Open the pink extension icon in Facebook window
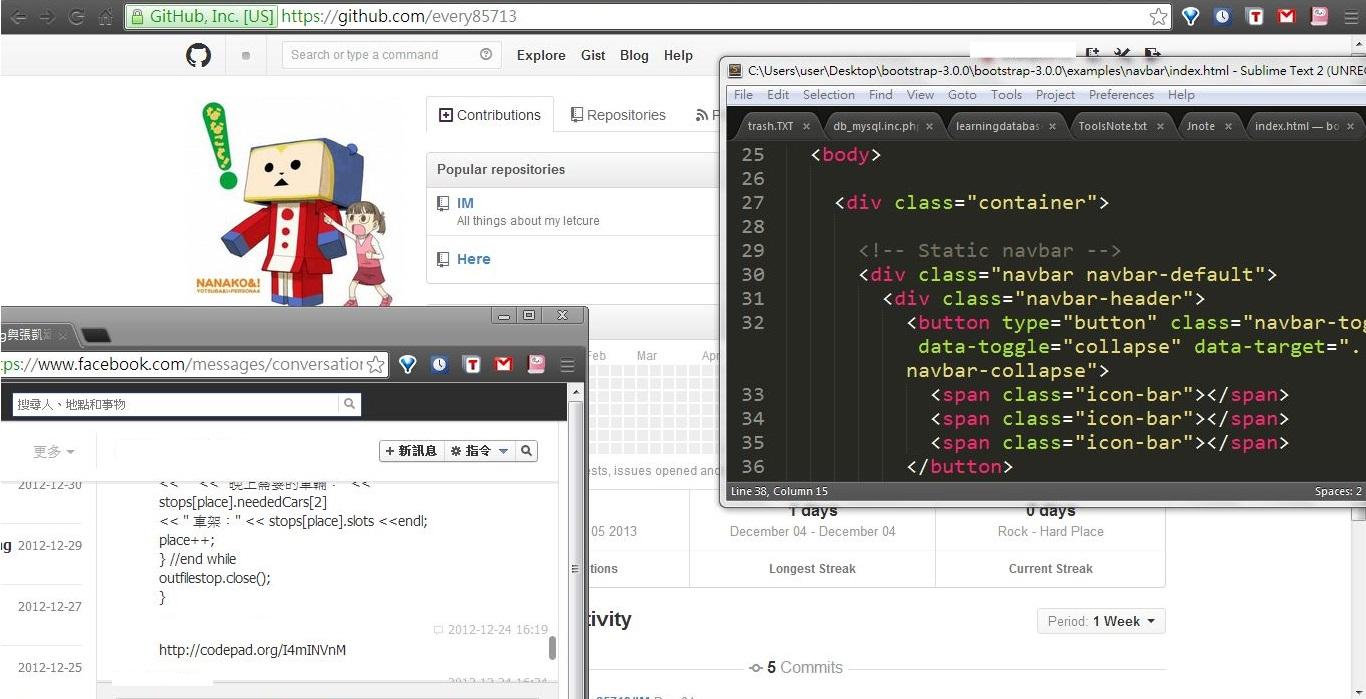The height and width of the screenshot is (699, 1366). (x=536, y=364)
